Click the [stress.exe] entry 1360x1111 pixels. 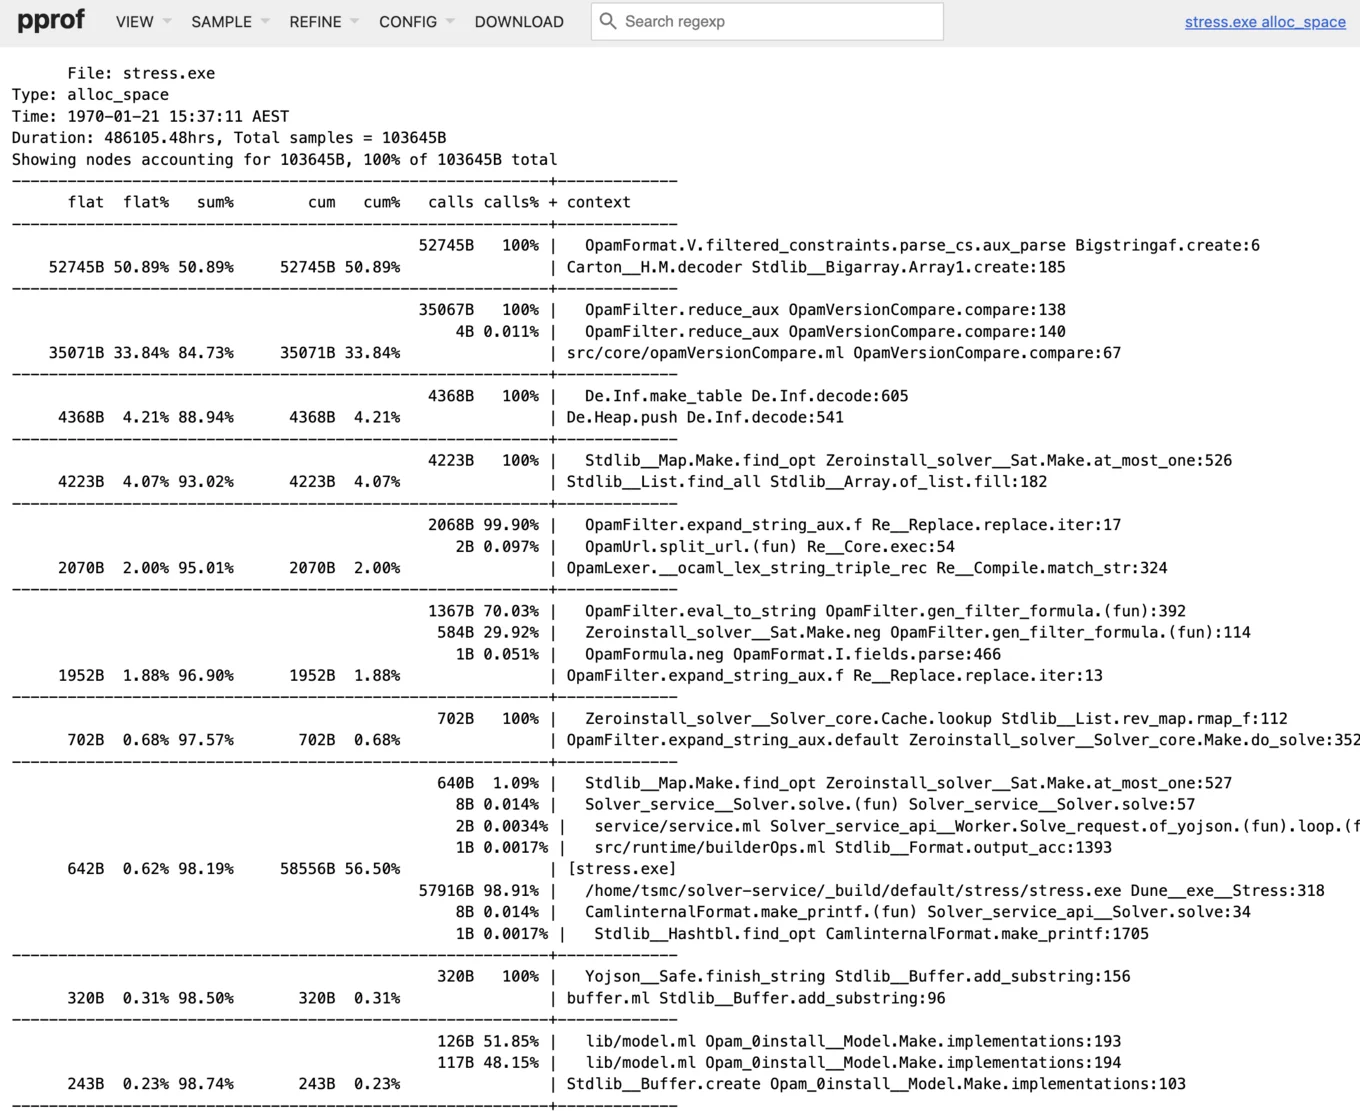pos(621,869)
